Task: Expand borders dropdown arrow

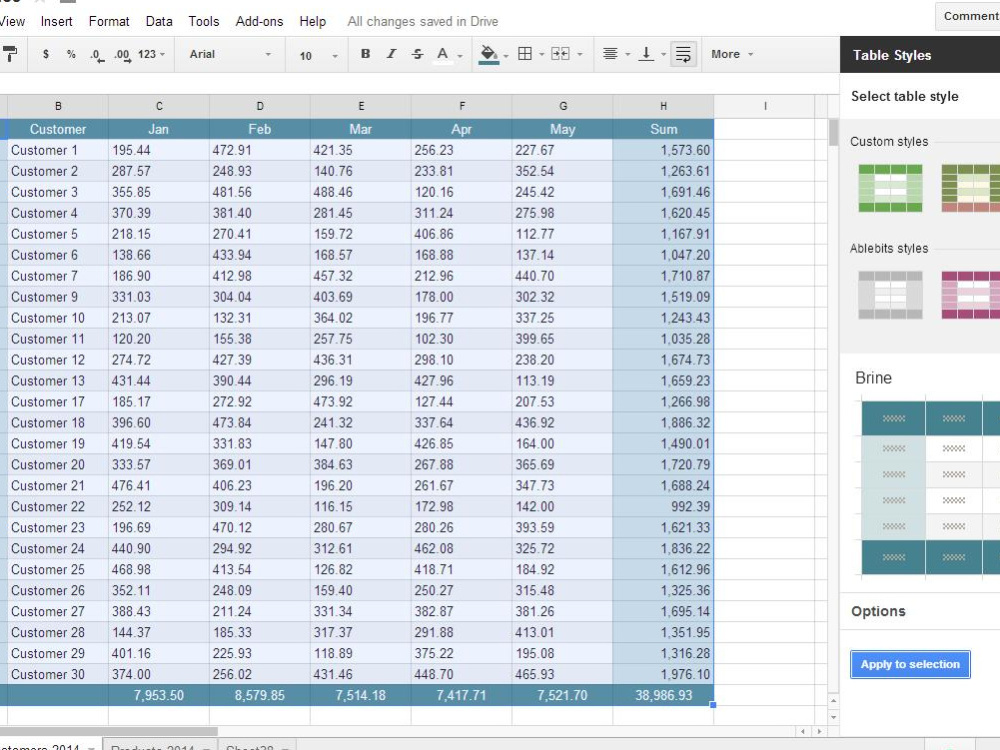Action: point(541,55)
